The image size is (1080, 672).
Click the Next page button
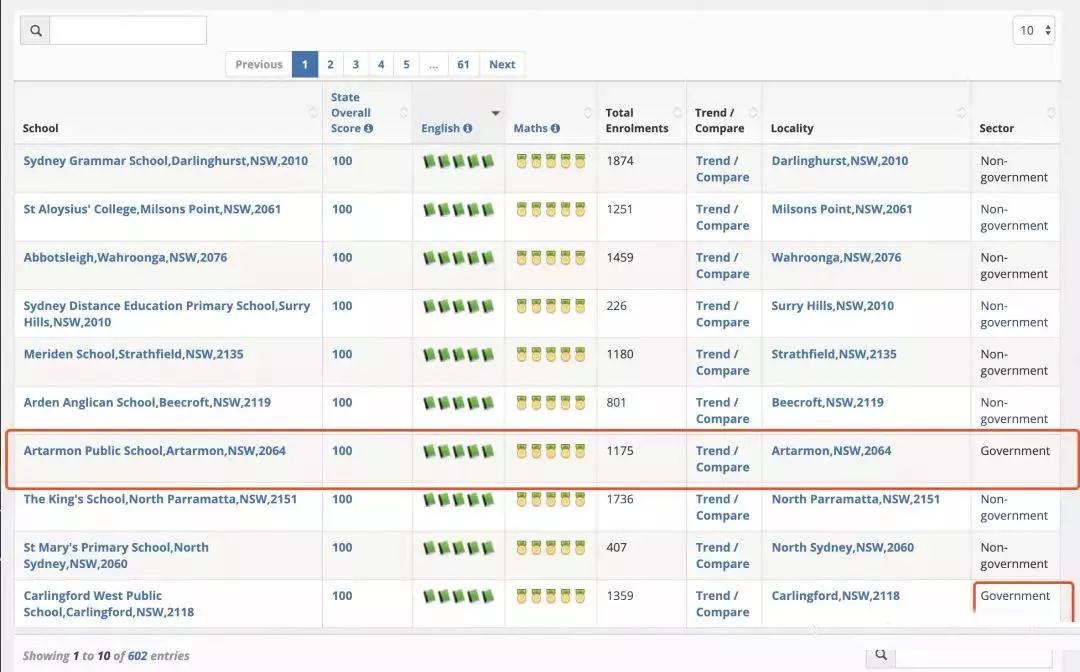click(x=502, y=64)
